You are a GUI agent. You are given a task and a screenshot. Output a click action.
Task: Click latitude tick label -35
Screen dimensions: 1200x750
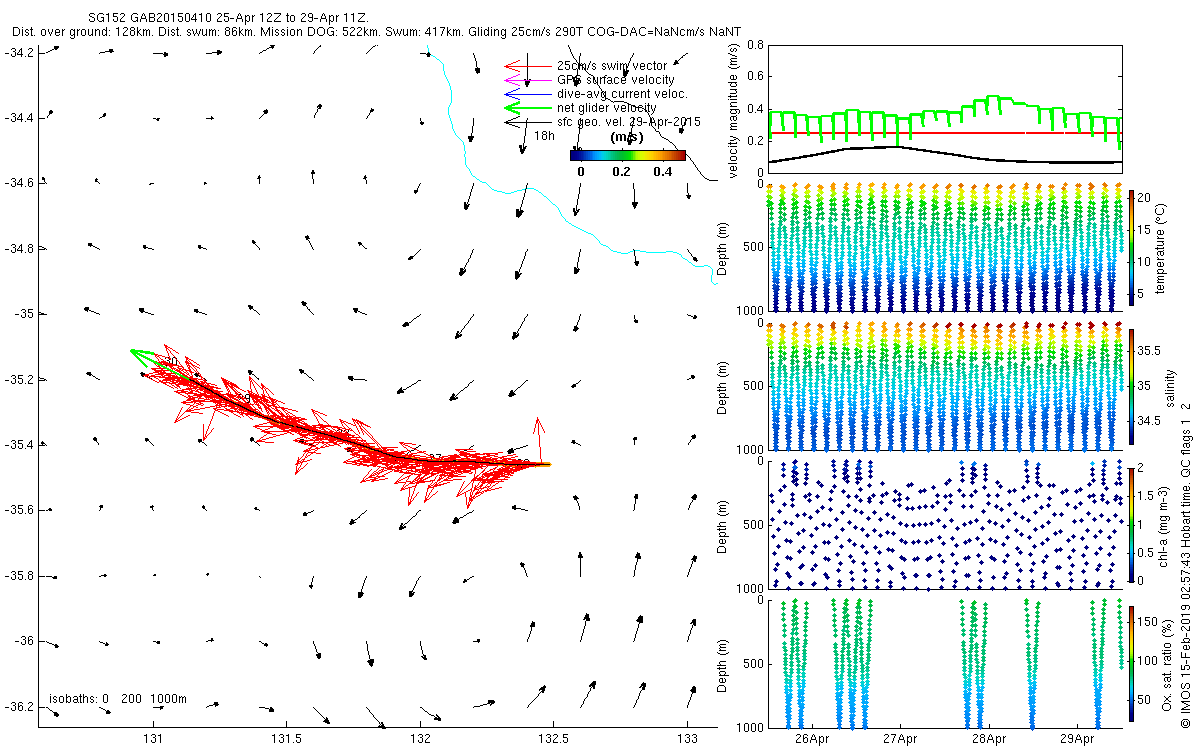23,314
